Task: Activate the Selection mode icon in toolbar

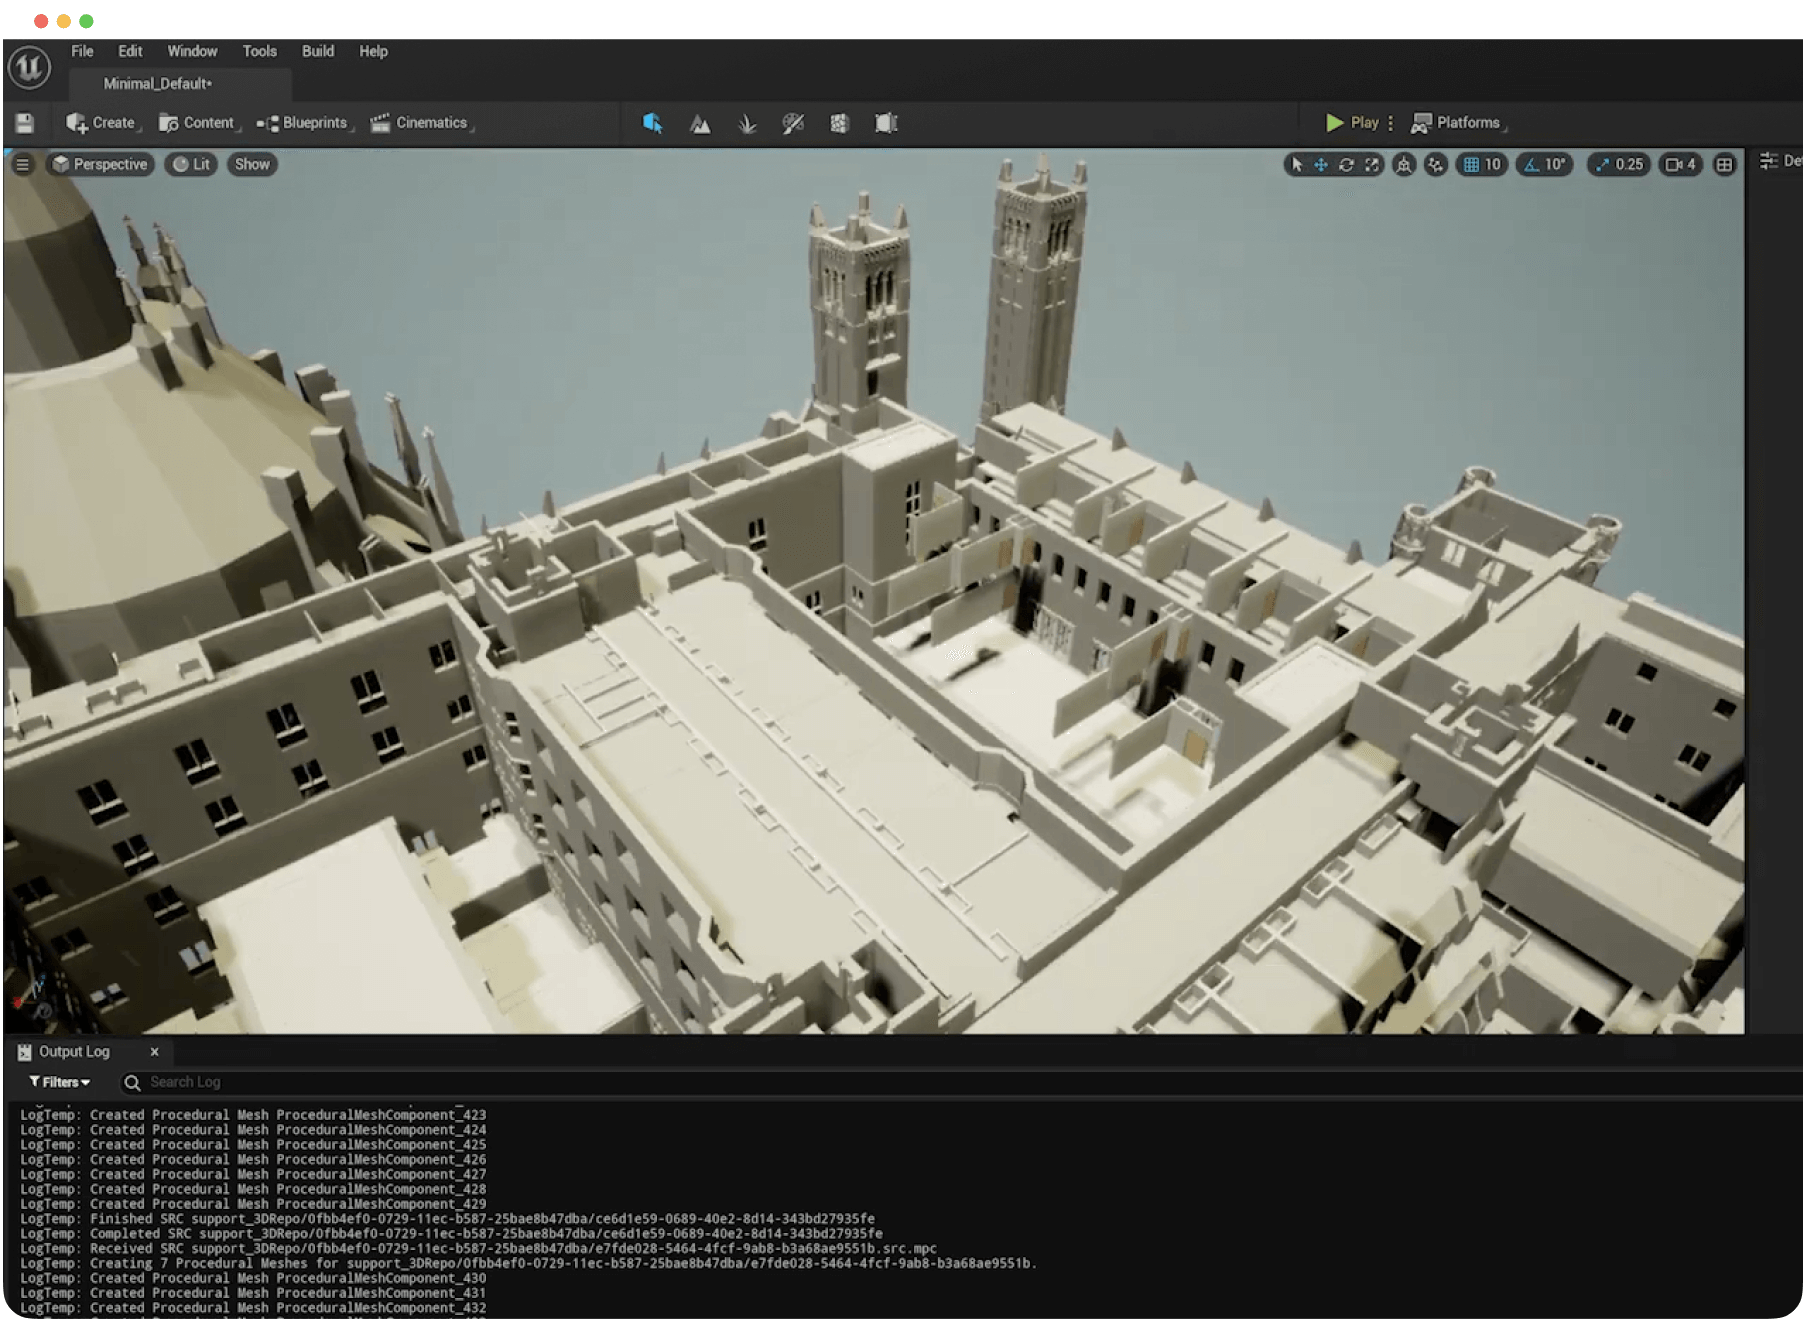Action: pos(652,123)
